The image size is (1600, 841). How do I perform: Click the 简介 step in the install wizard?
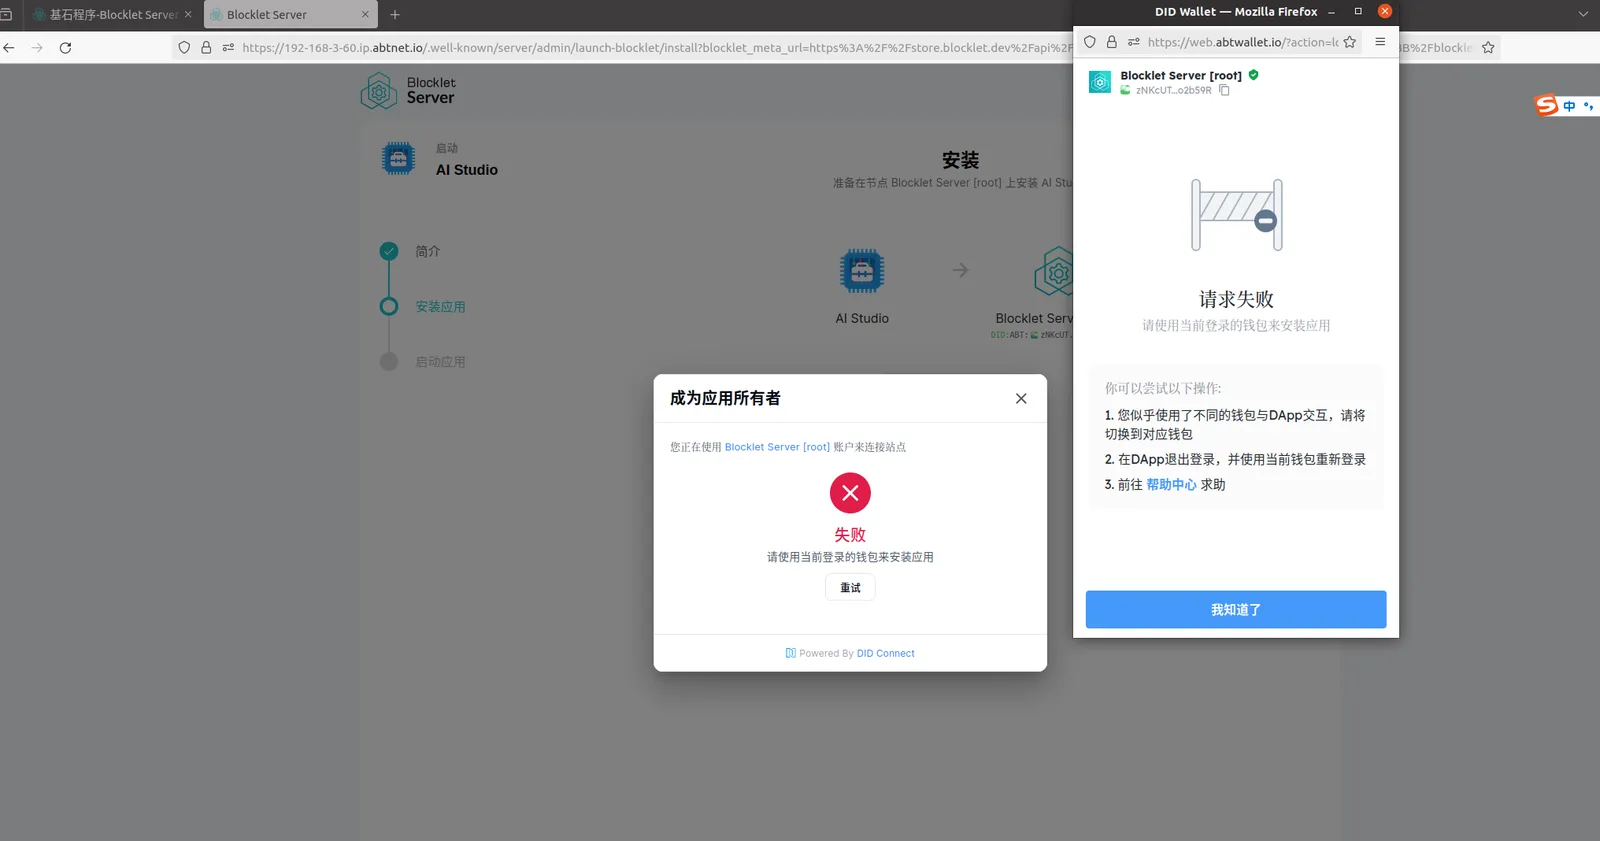pos(428,252)
